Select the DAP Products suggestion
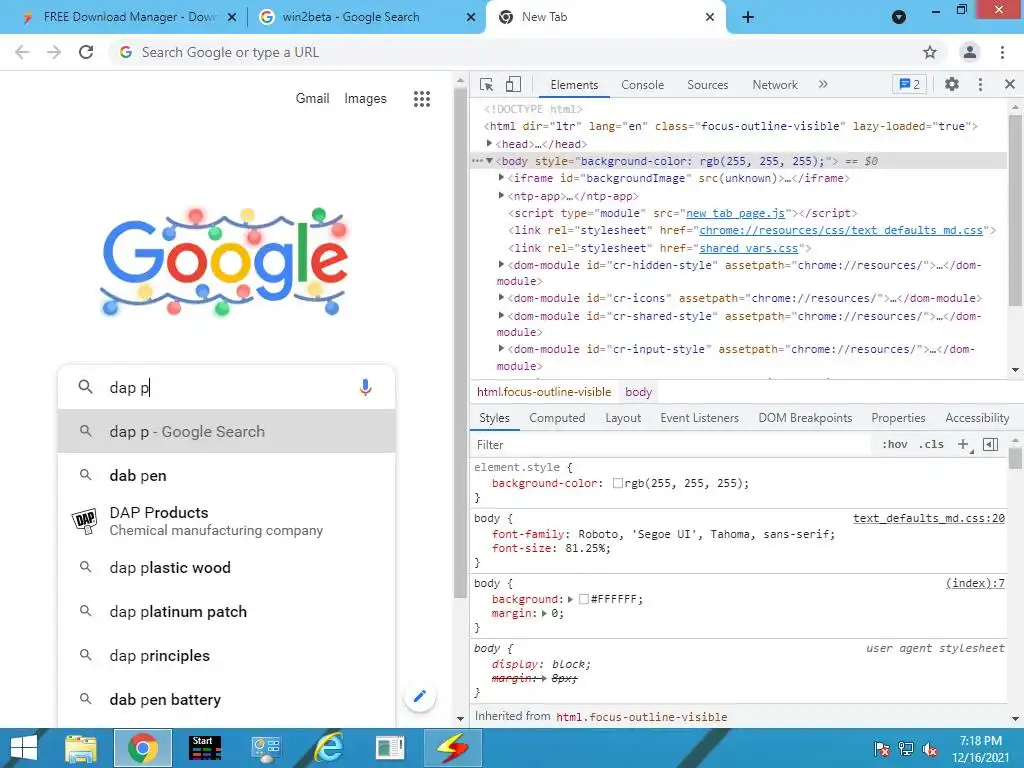Screen dimensions: 1024x768 227,521
